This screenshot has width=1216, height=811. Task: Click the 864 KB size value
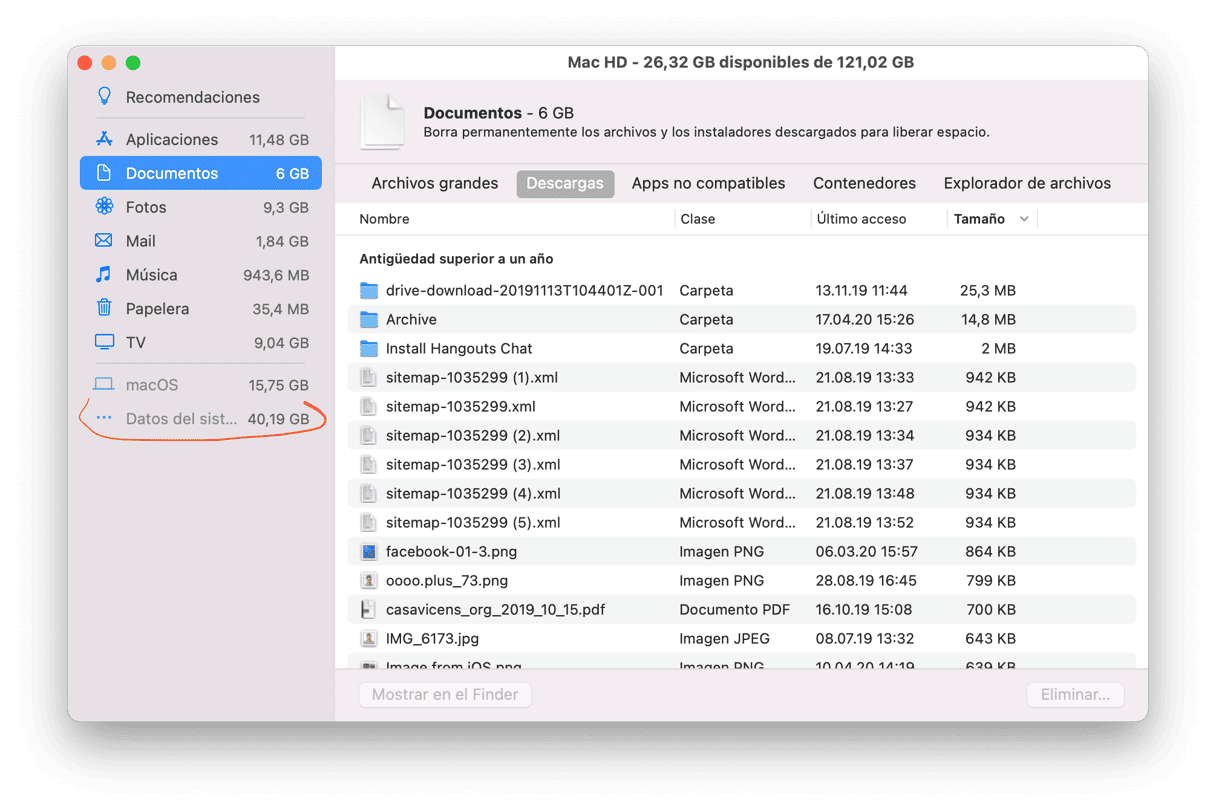pos(990,552)
